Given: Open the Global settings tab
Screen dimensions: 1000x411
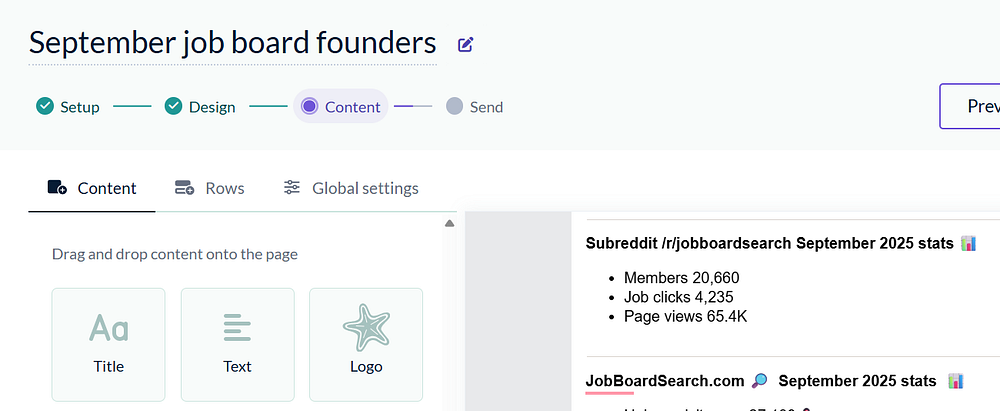Looking at the screenshot, I should click(x=351, y=188).
